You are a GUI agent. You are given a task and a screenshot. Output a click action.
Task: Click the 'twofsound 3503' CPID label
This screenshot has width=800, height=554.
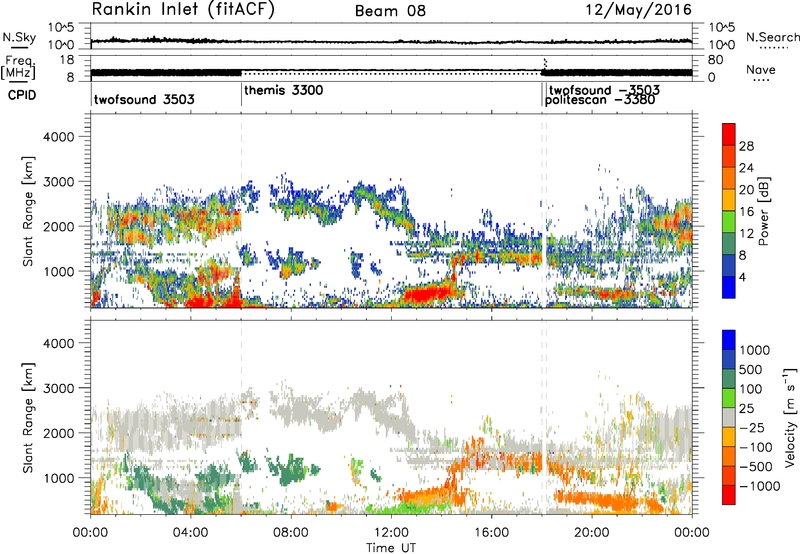click(144, 99)
